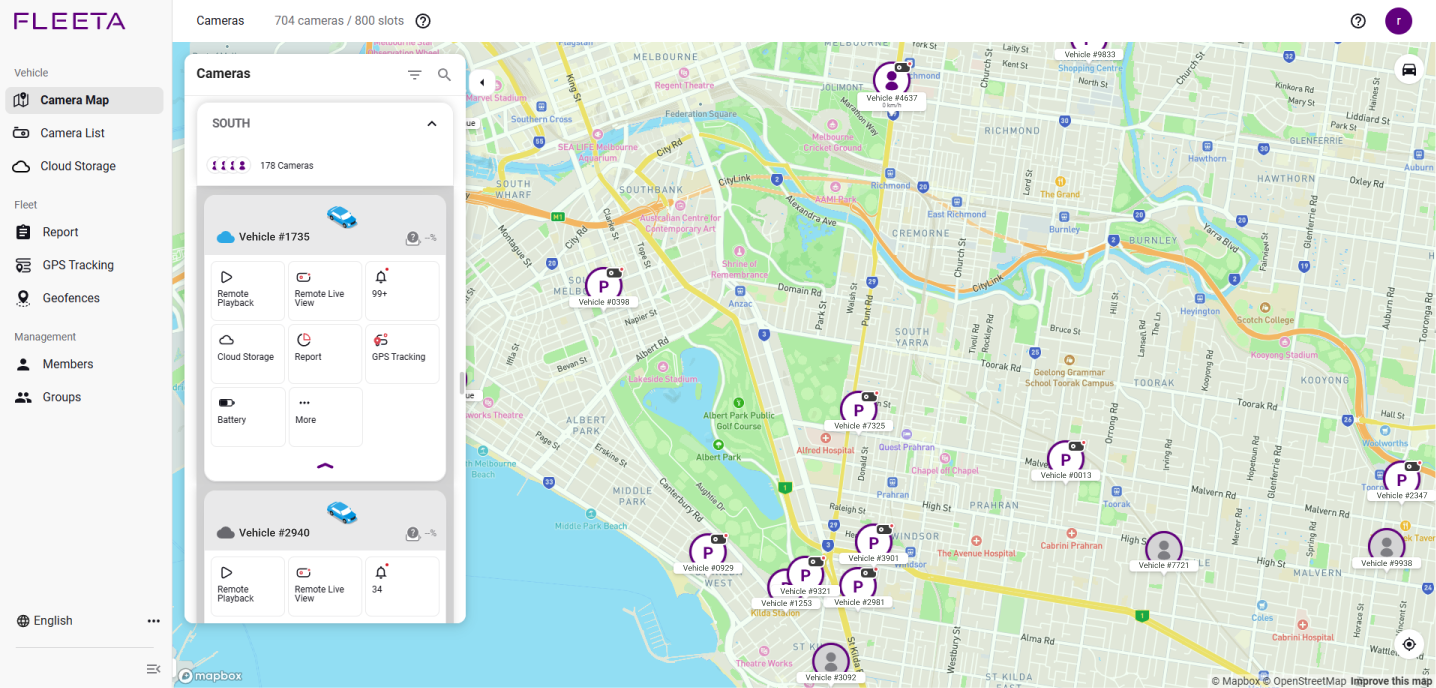Image resolution: width=1436 pixels, height=688 pixels.
Task: Open Geofences from the sidebar
Action: click(71, 298)
